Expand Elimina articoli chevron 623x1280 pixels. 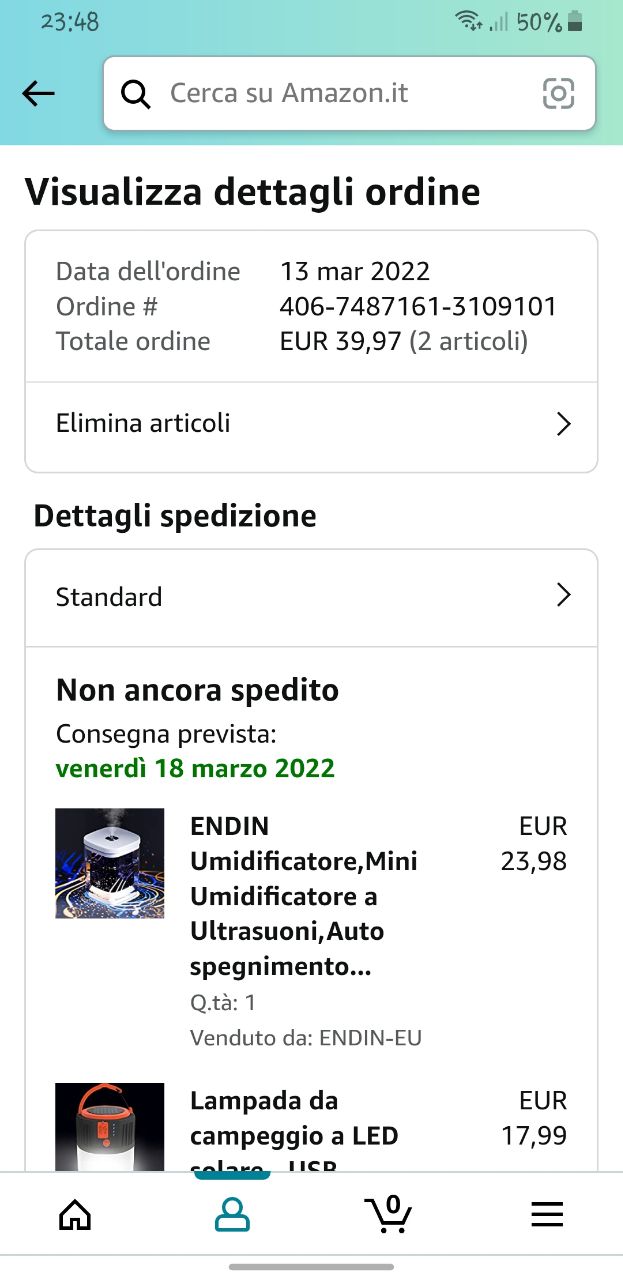click(563, 424)
